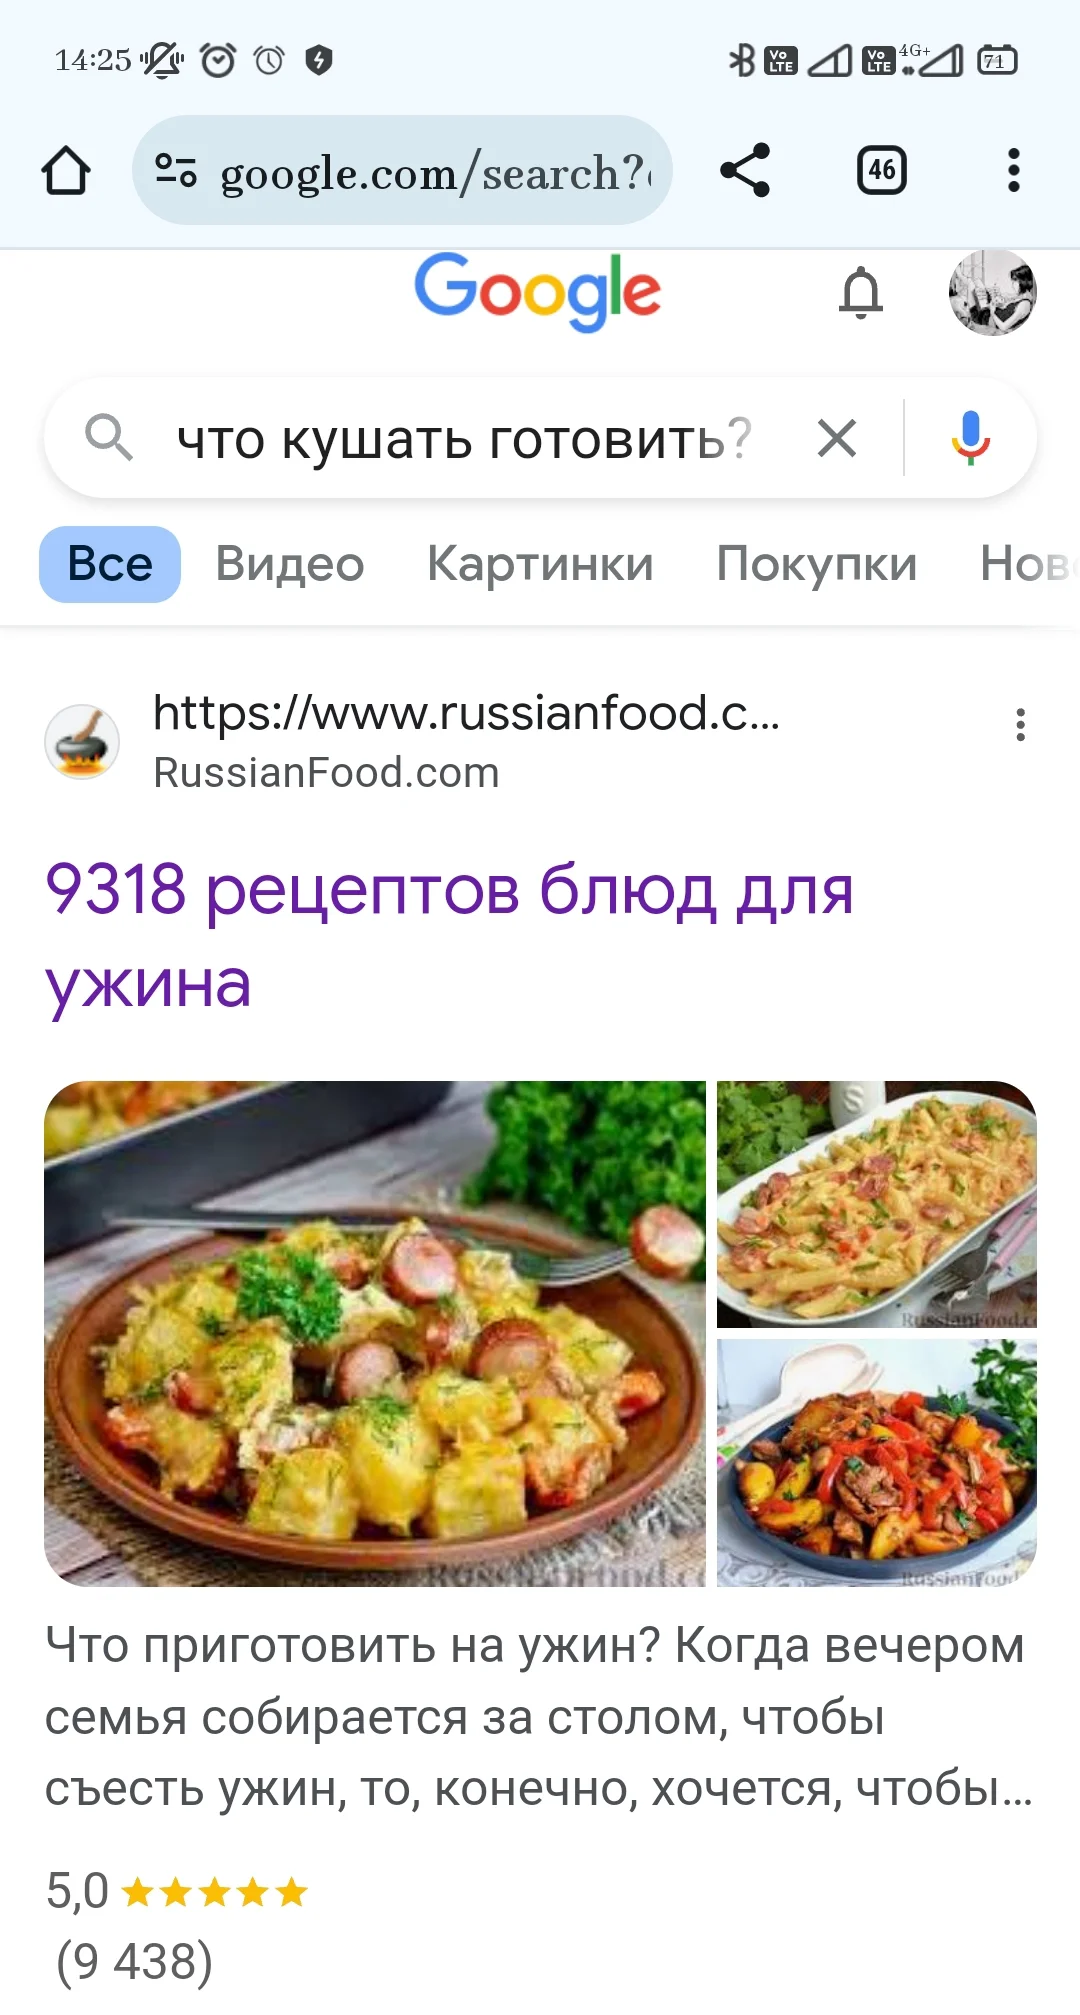The height and width of the screenshot is (2015, 1080).
Task: Clear the search query with X
Action: [x=837, y=438]
